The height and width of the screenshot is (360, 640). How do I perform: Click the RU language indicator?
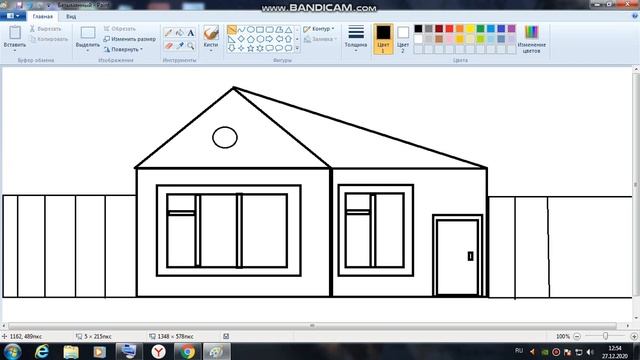[x=519, y=351]
